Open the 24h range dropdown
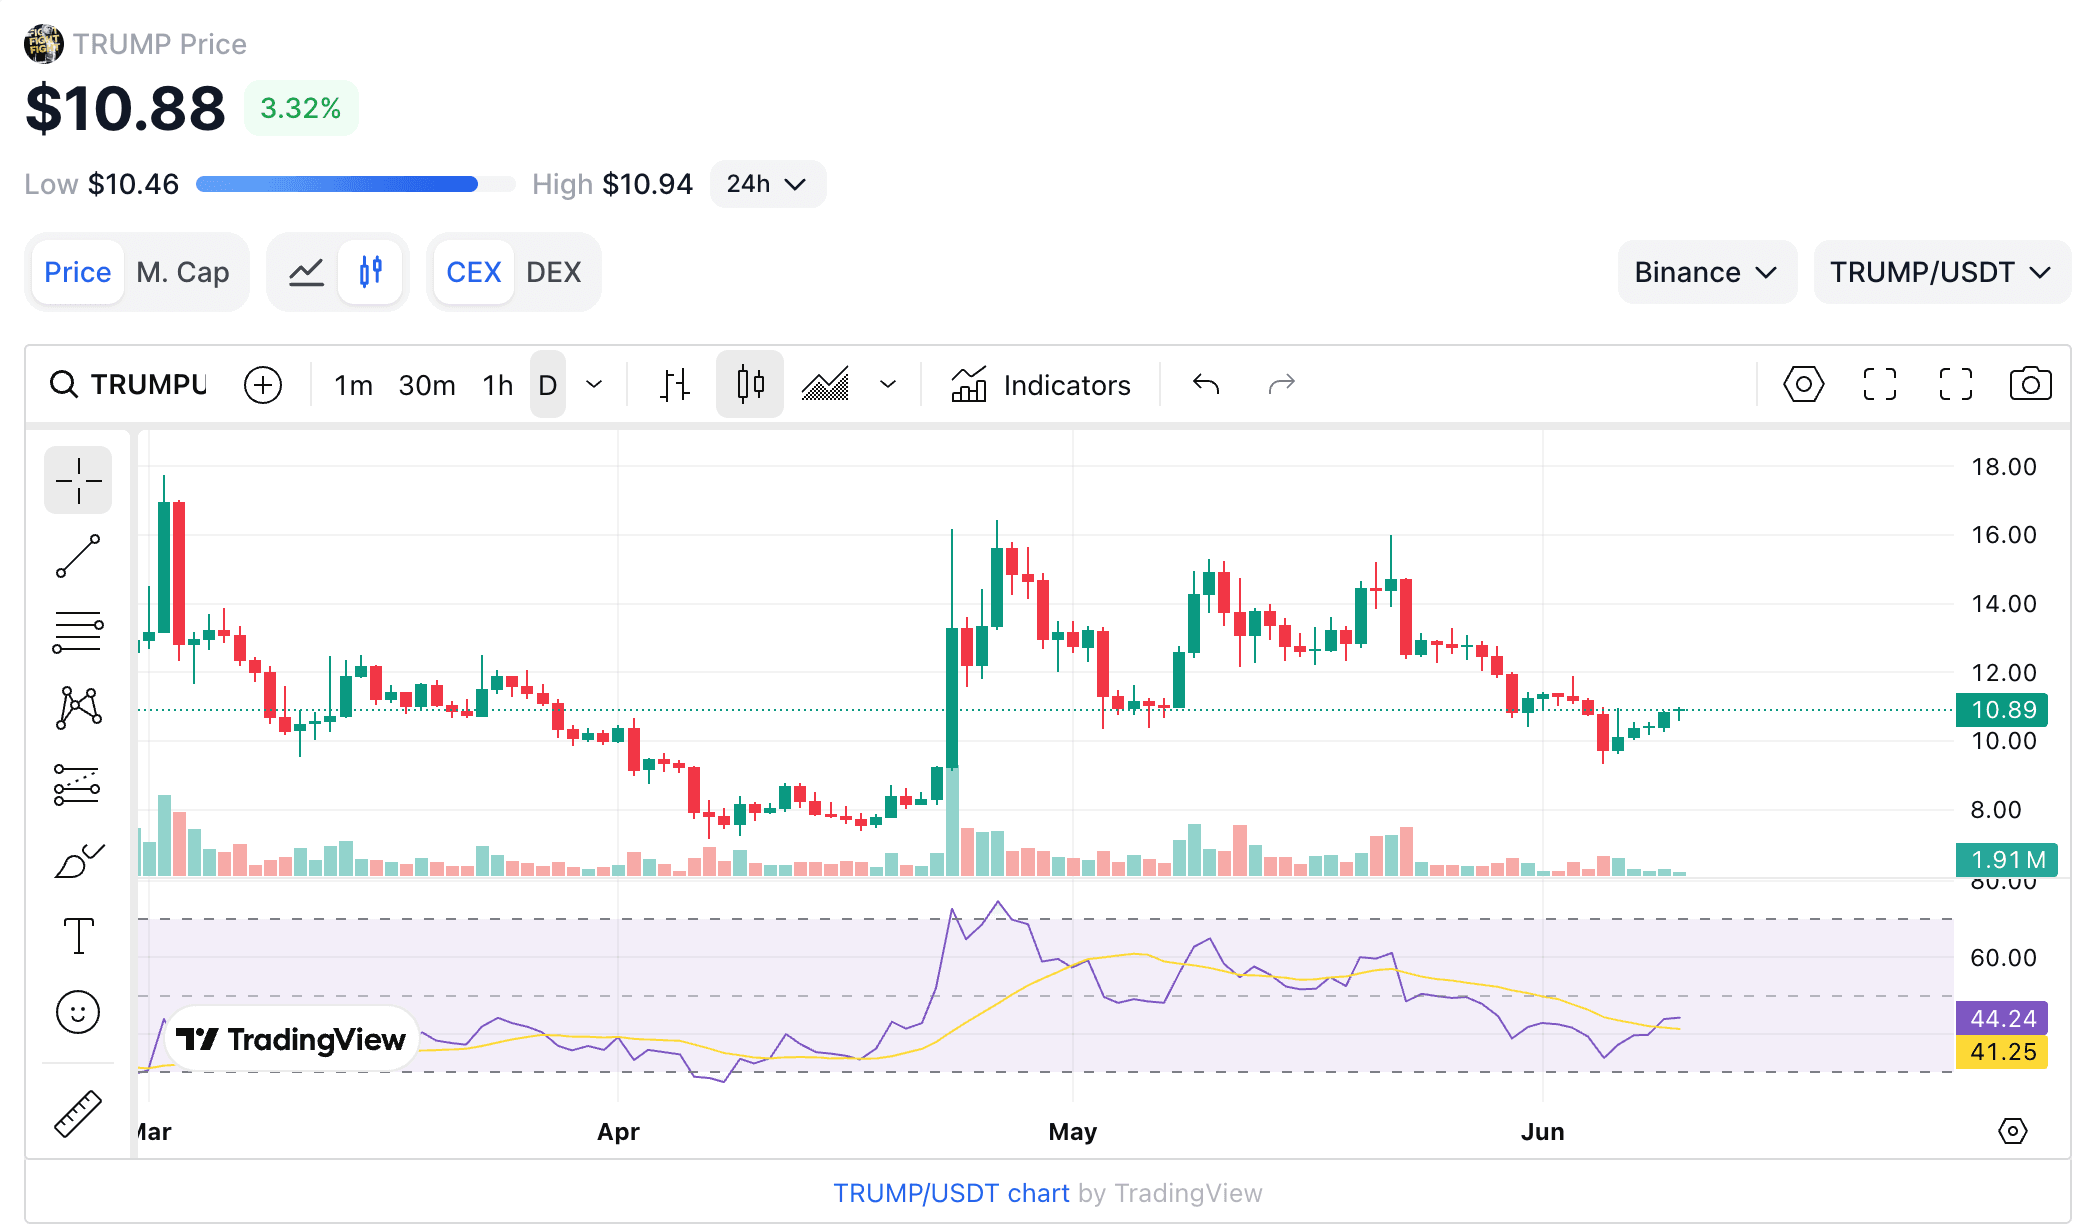The height and width of the screenshot is (1224, 2094). [767, 184]
